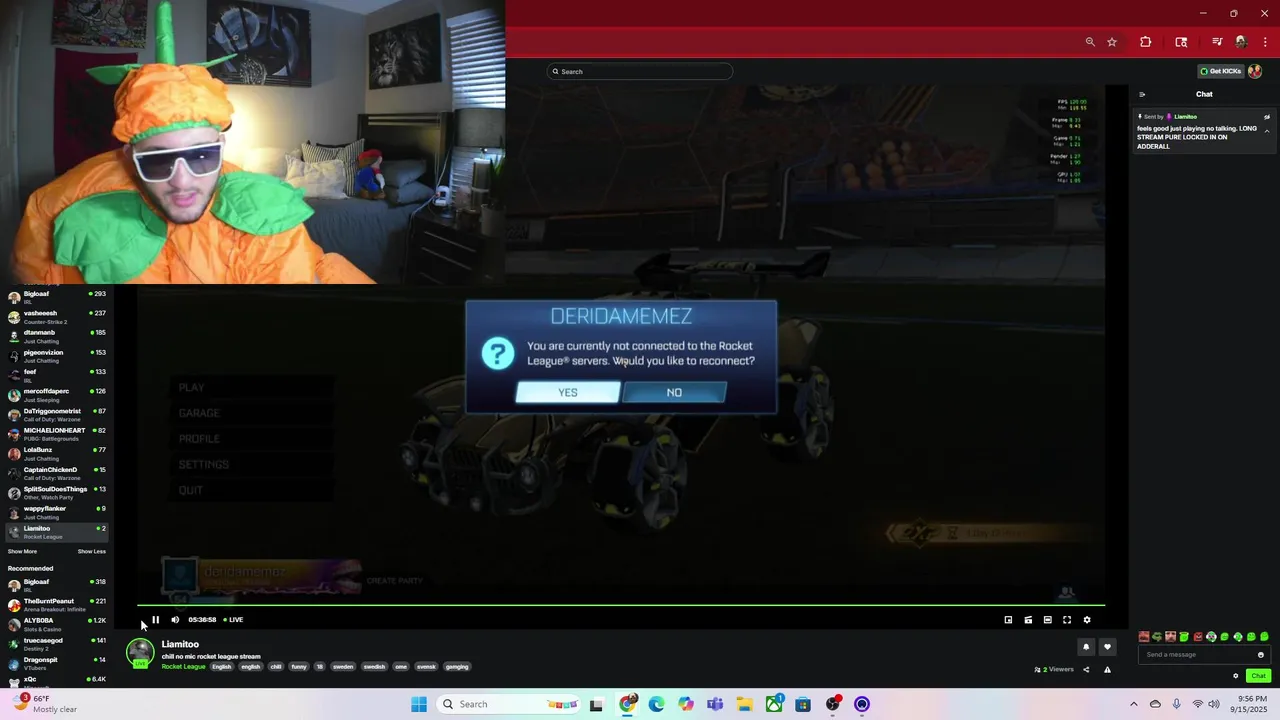Share the stream via share icon

(x=1086, y=669)
